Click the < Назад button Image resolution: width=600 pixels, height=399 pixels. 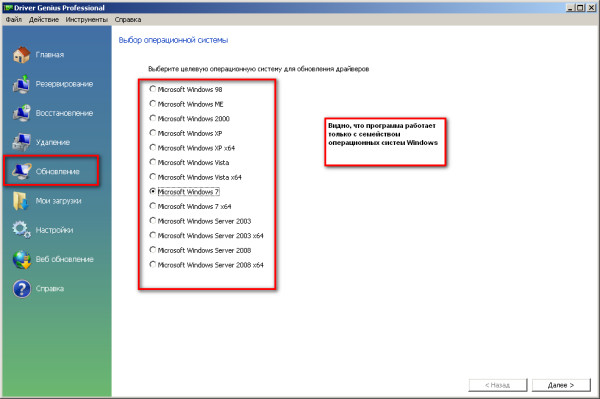[497, 385]
